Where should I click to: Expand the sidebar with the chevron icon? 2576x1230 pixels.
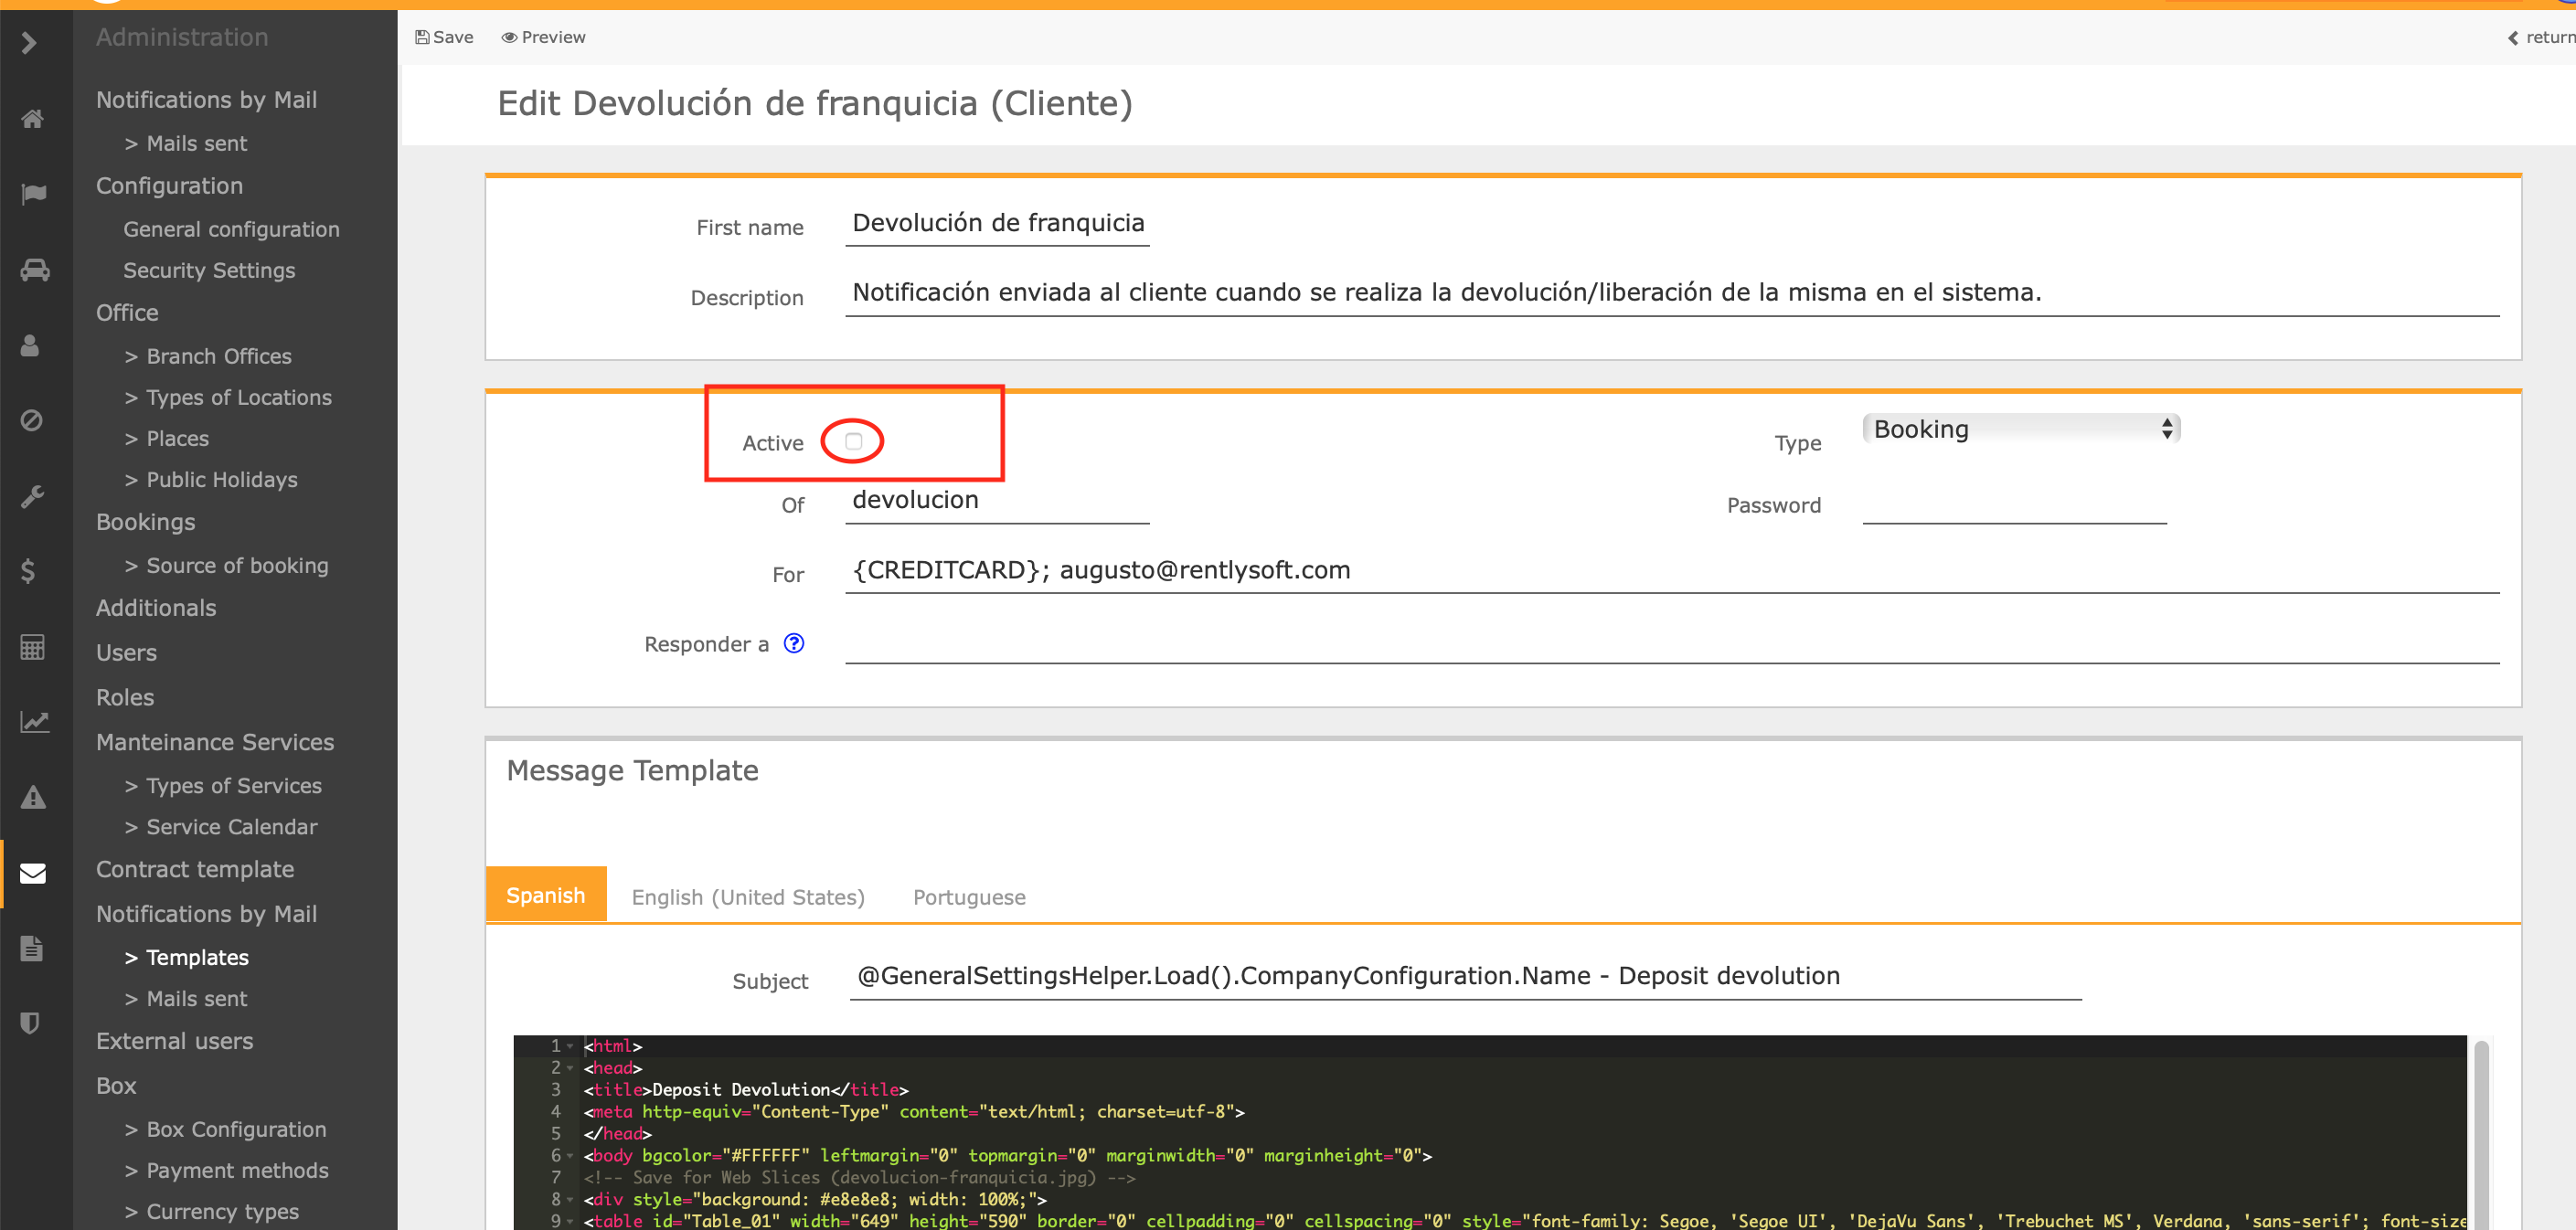(x=29, y=43)
